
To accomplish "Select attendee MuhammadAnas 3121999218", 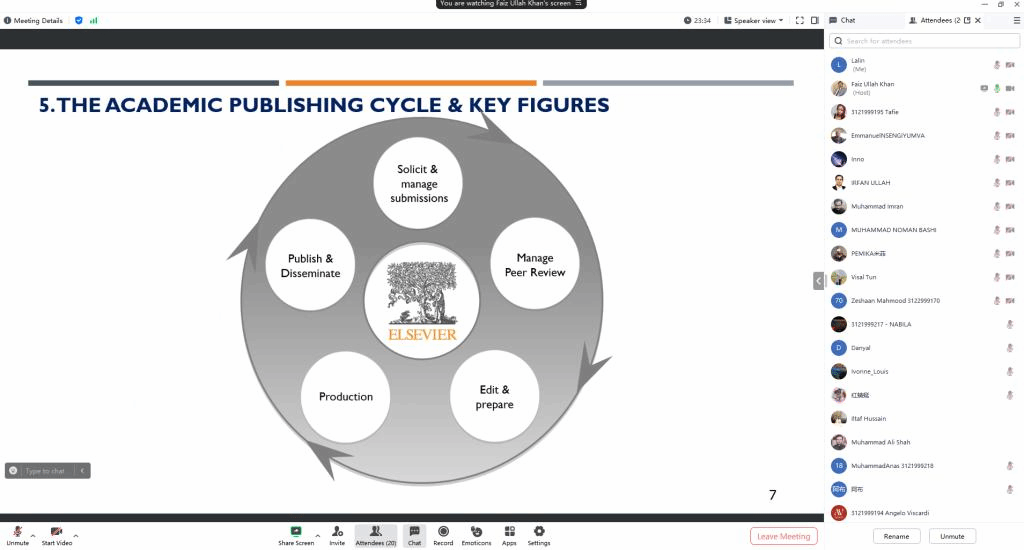I will pyautogui.click(x=923, y=466).
